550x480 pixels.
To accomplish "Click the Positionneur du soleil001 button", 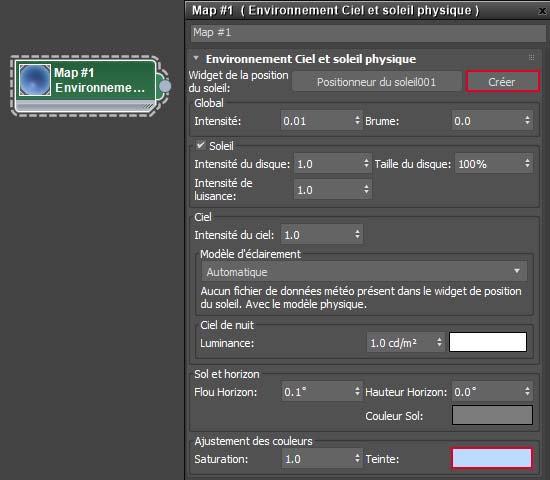I will click(376, 82).
